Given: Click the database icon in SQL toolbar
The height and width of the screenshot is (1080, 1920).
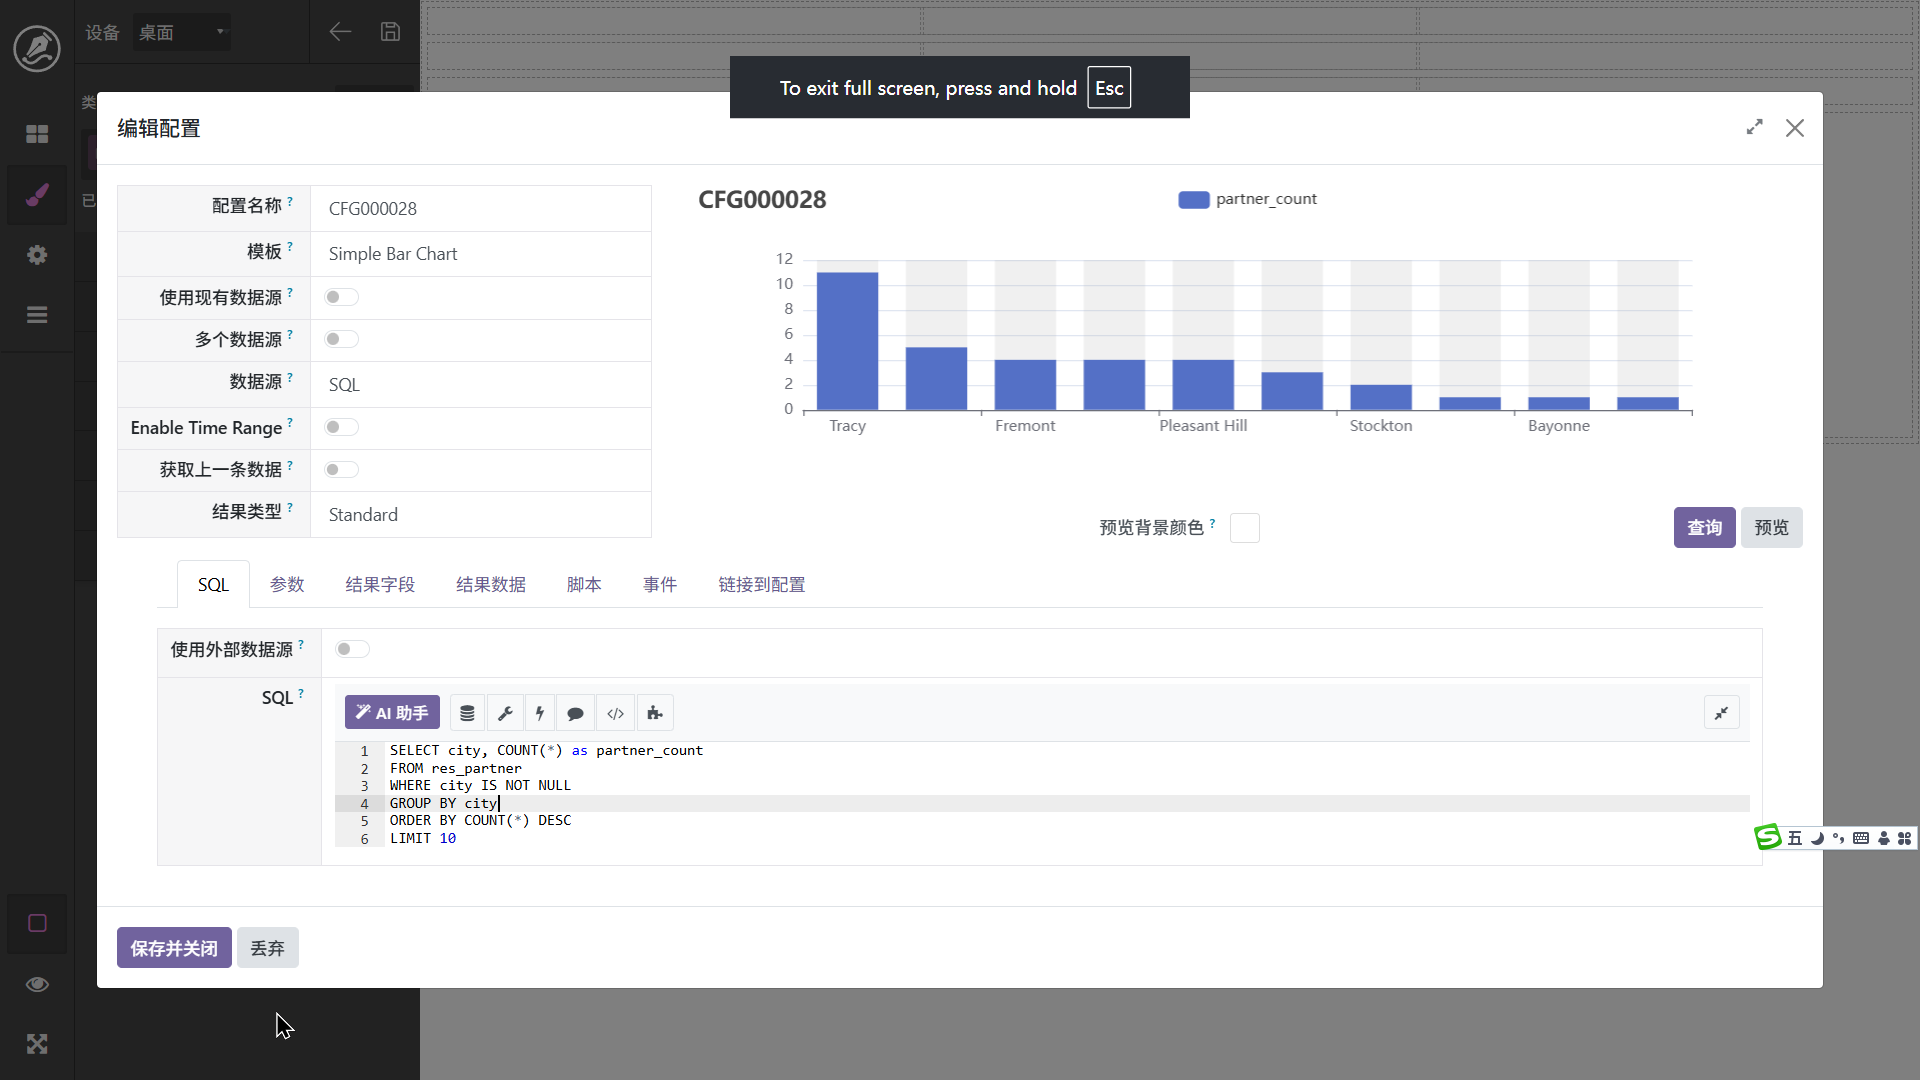Looking at the screenshot, I should (x=467, y=713).
